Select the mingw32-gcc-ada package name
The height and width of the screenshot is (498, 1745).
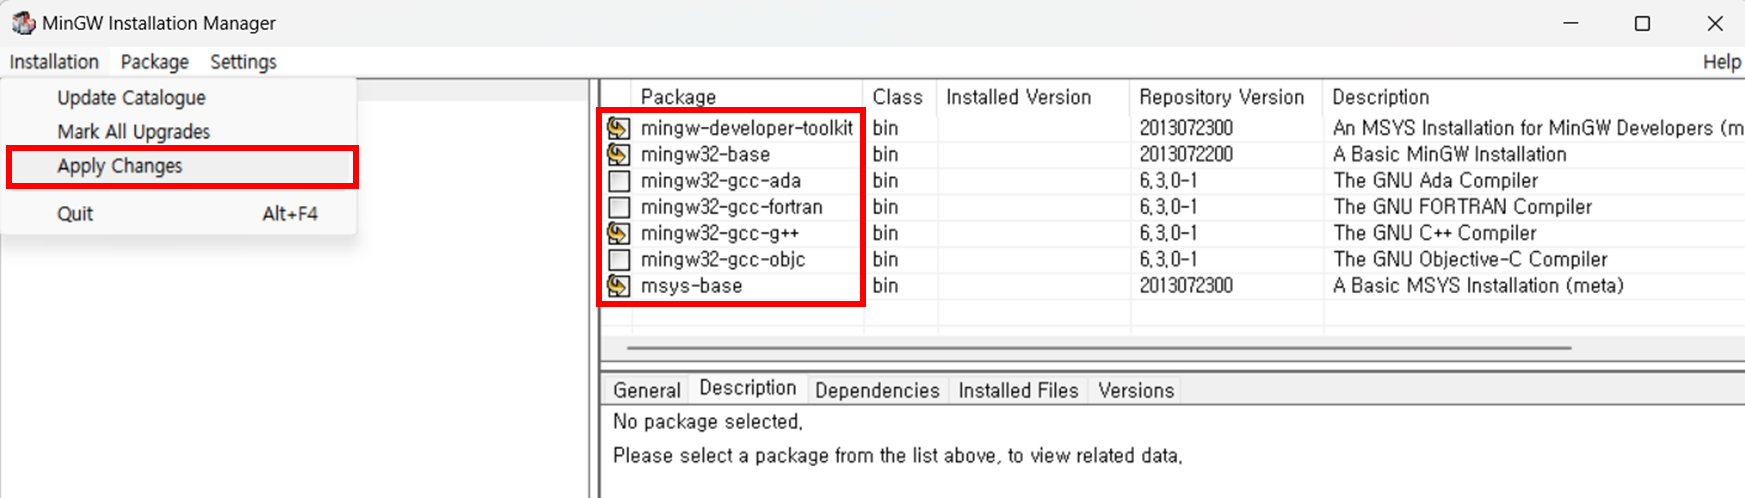(x=720, y=181)
